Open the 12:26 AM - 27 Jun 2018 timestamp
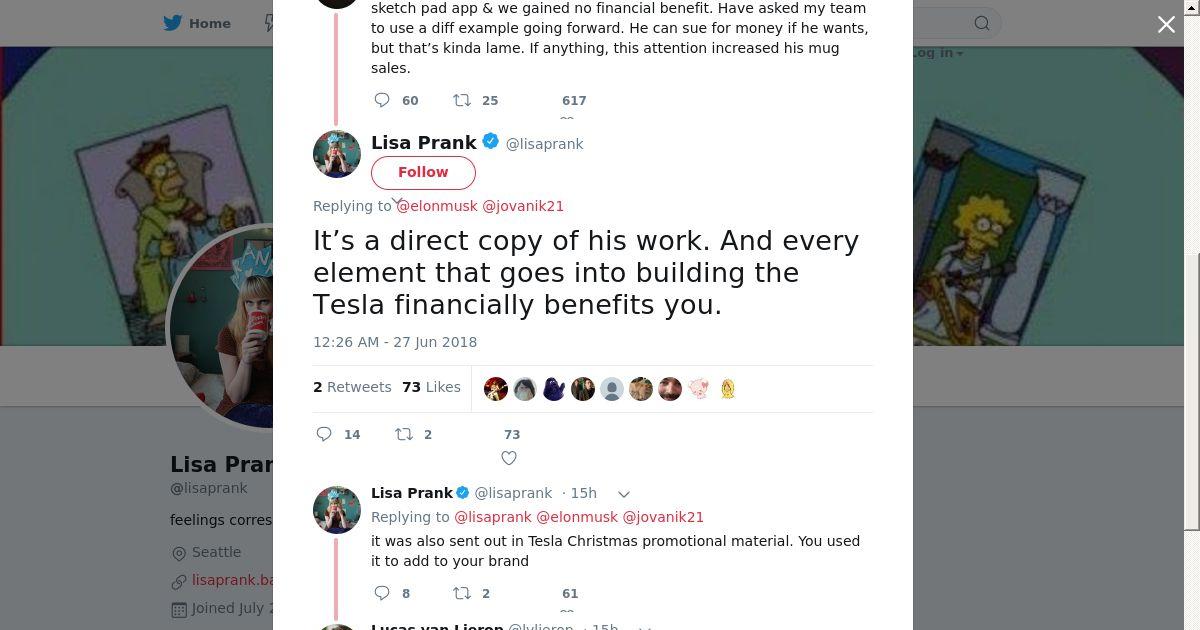This screenshot has height=630, width=1200. tap(395, 342)
